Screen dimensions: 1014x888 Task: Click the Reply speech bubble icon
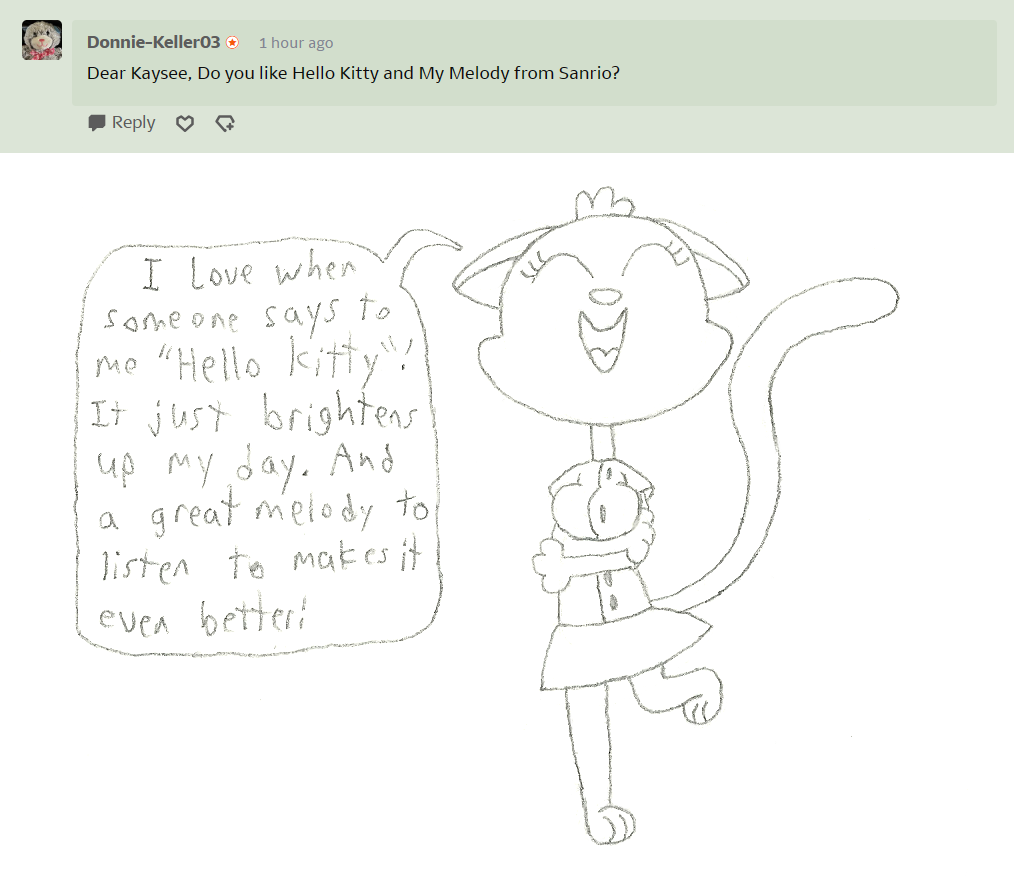click(x=97, y=123)
